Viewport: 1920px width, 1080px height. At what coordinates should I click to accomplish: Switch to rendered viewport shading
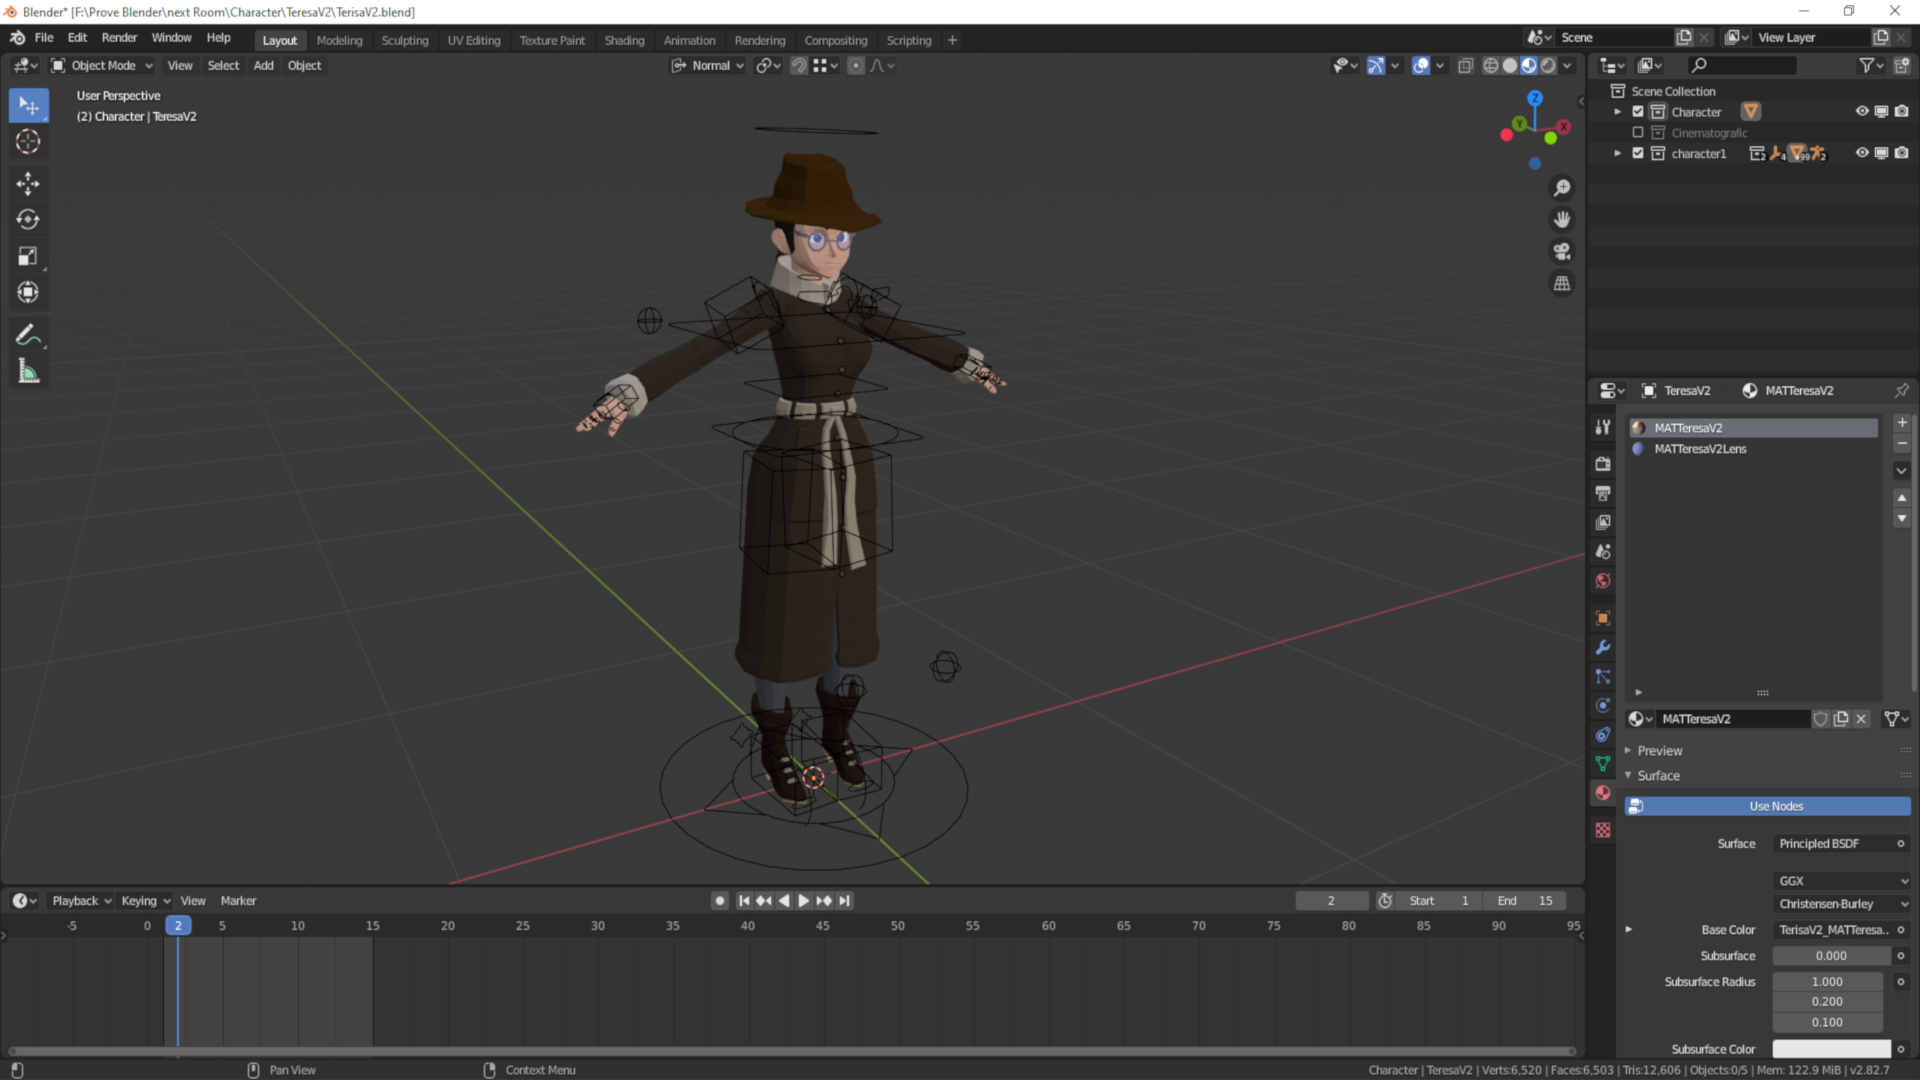(1548, 66)
